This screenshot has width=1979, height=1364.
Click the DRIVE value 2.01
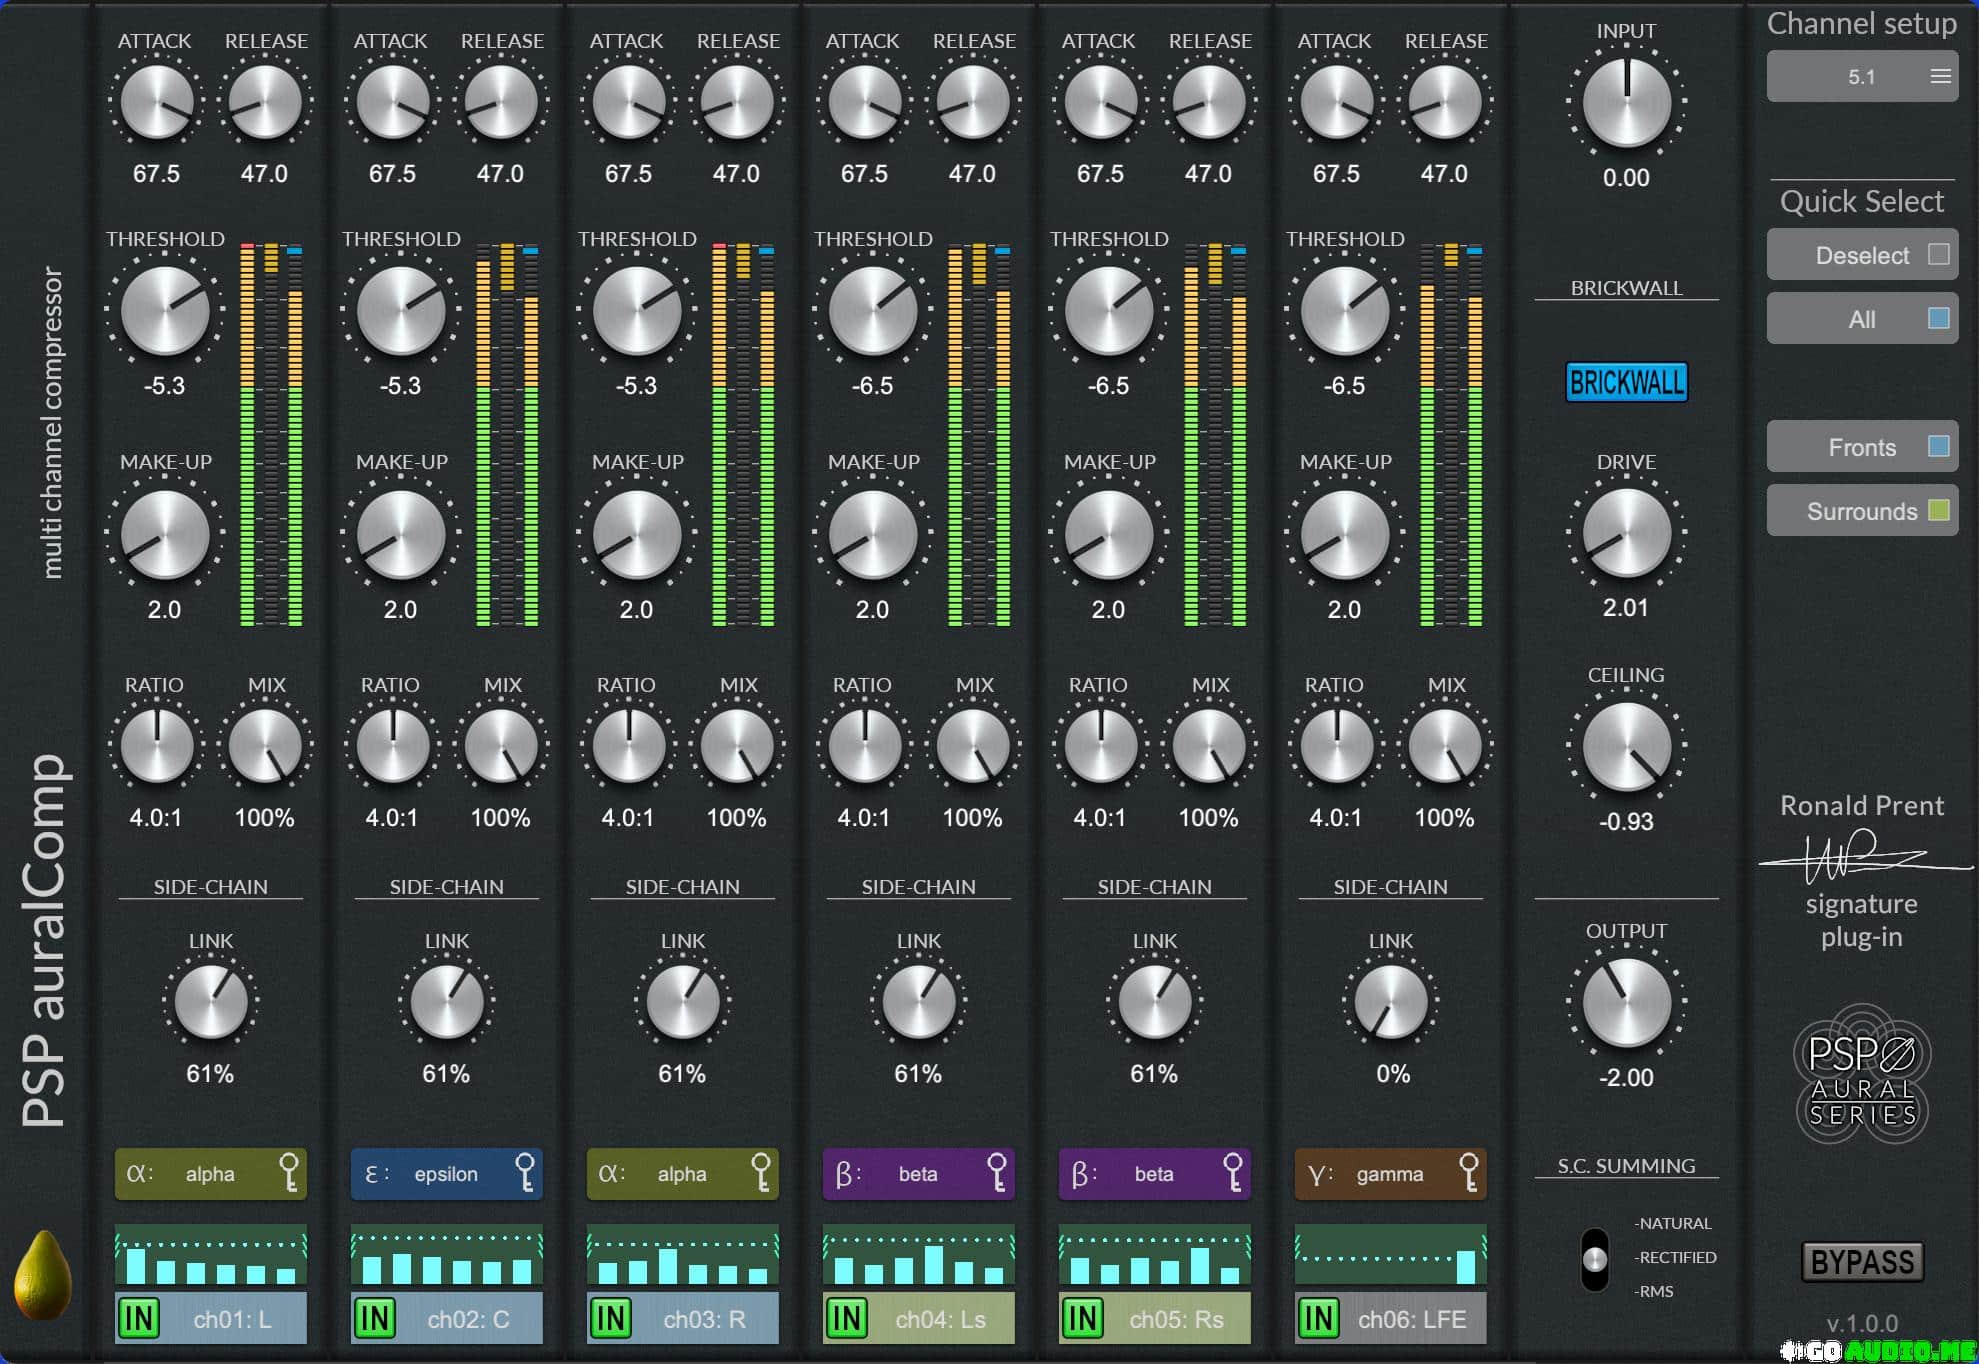1626,607
